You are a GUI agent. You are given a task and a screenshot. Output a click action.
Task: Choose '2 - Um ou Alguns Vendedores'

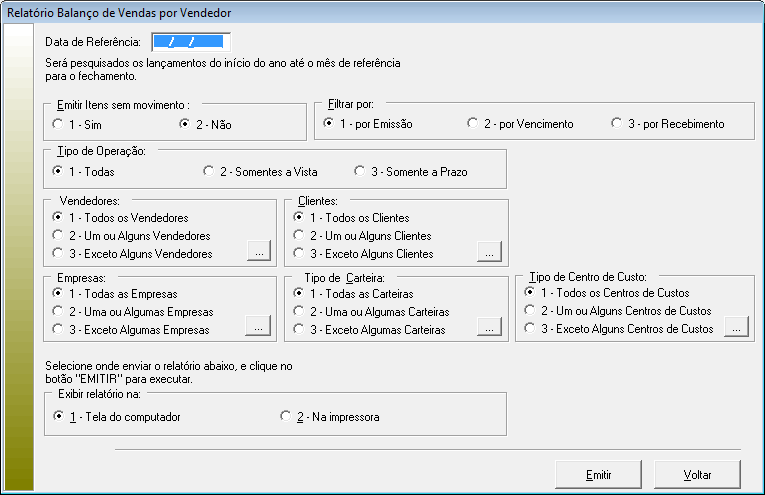pyautogui.click(x=58, y=236)
